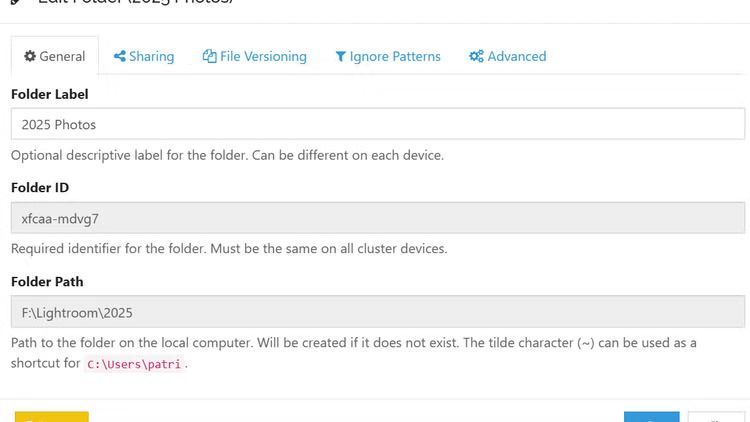The width and height of the screenshot is (750, 422).
Task: Focus the Folder Label field containing 2025 Photos
Action: 377,125
